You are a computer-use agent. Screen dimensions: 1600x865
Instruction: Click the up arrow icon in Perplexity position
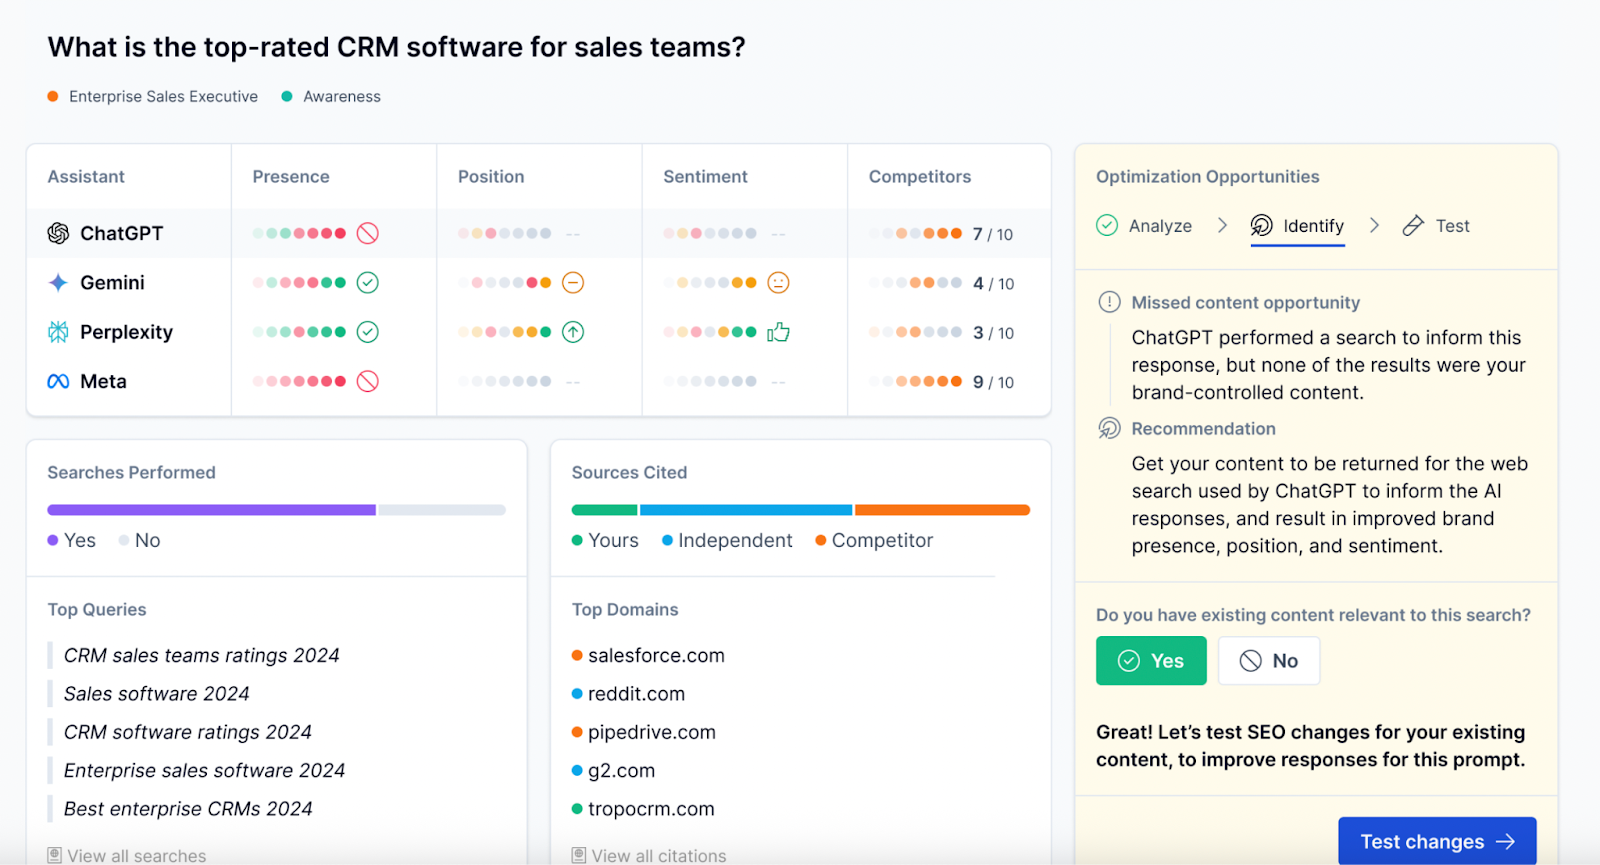click(x=573, y=332)
